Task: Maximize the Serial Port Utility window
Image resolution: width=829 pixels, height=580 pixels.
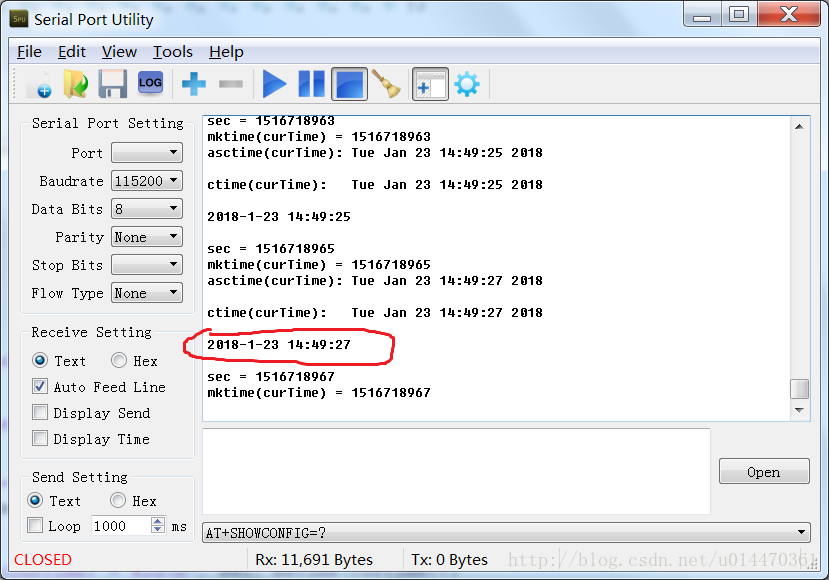Action: [x=739, y=14]
